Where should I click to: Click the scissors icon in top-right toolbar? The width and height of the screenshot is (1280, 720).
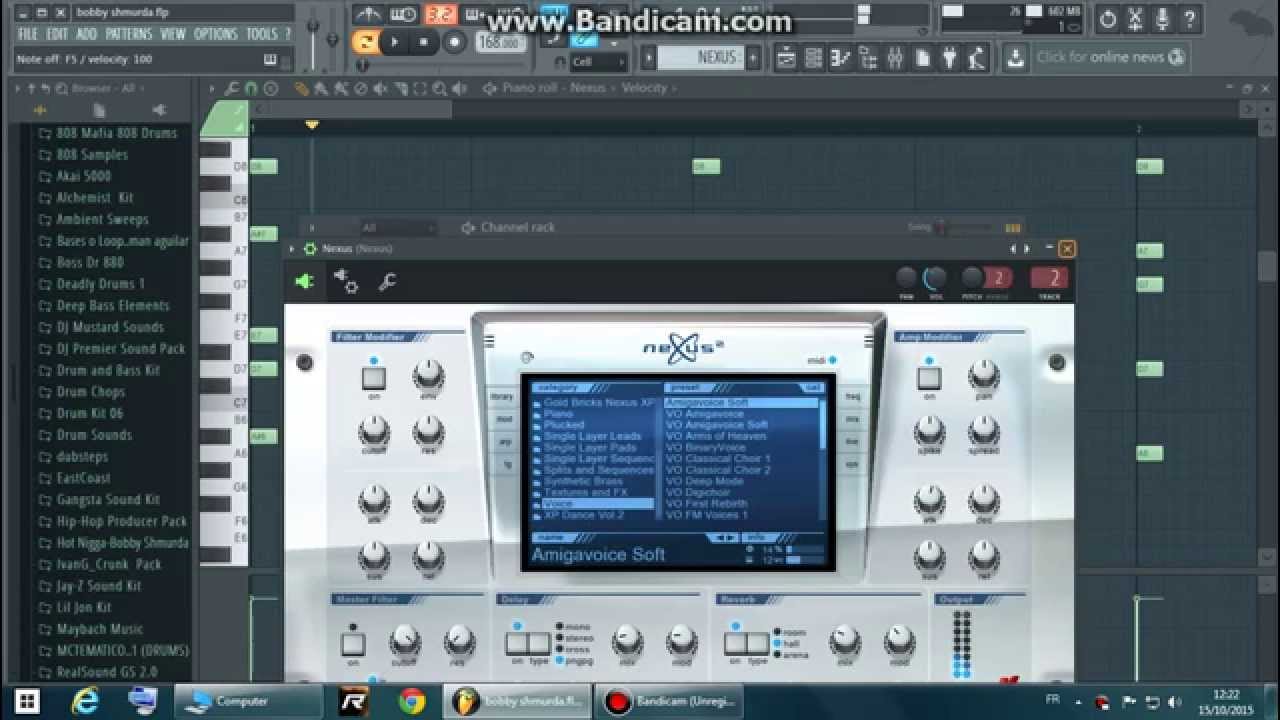point(1135,18)
